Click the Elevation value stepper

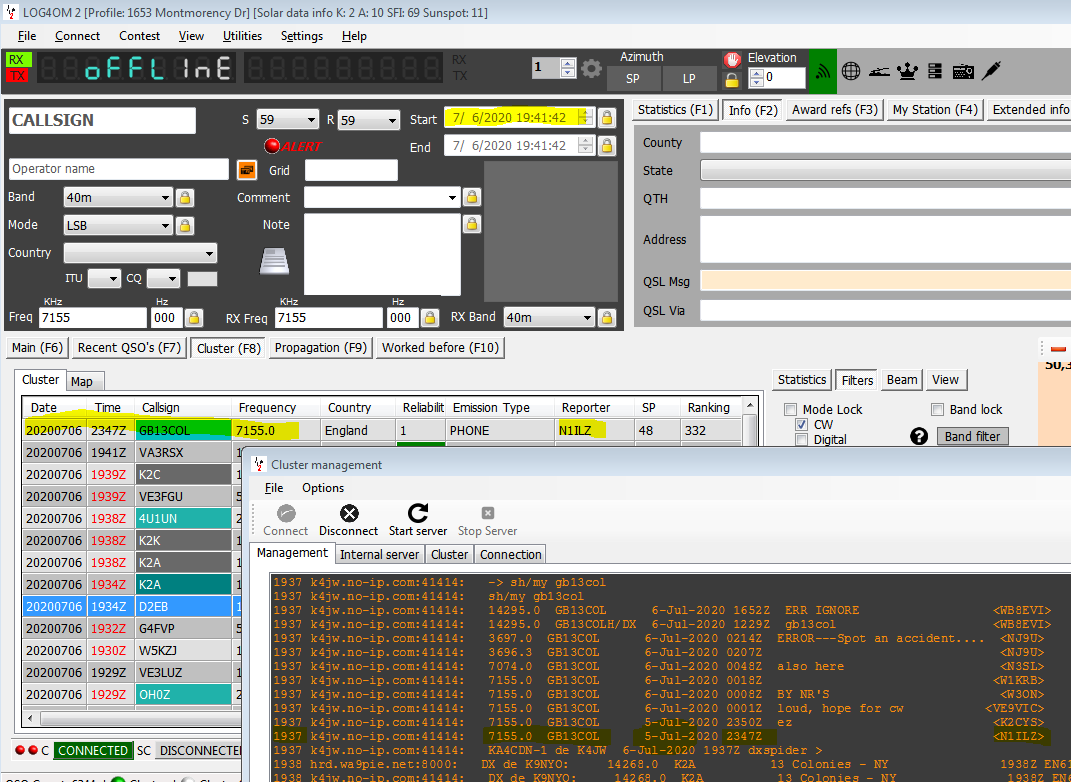click(756, 78)
